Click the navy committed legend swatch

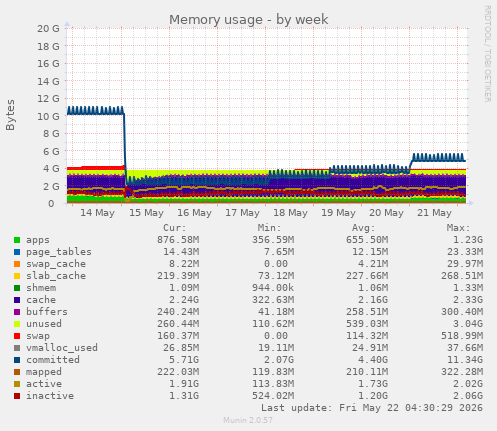(x=17, y=360)
